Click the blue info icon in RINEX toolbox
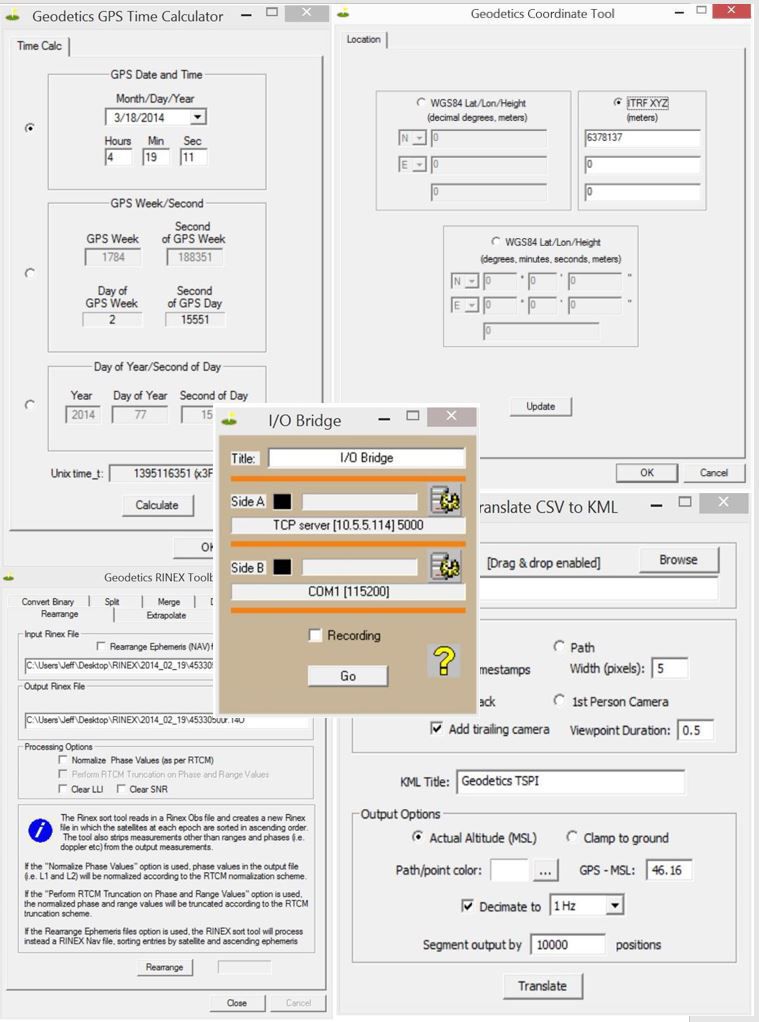Image resolution: width=759 pixels, height=1022 pixels. click(x=40, y=829)
